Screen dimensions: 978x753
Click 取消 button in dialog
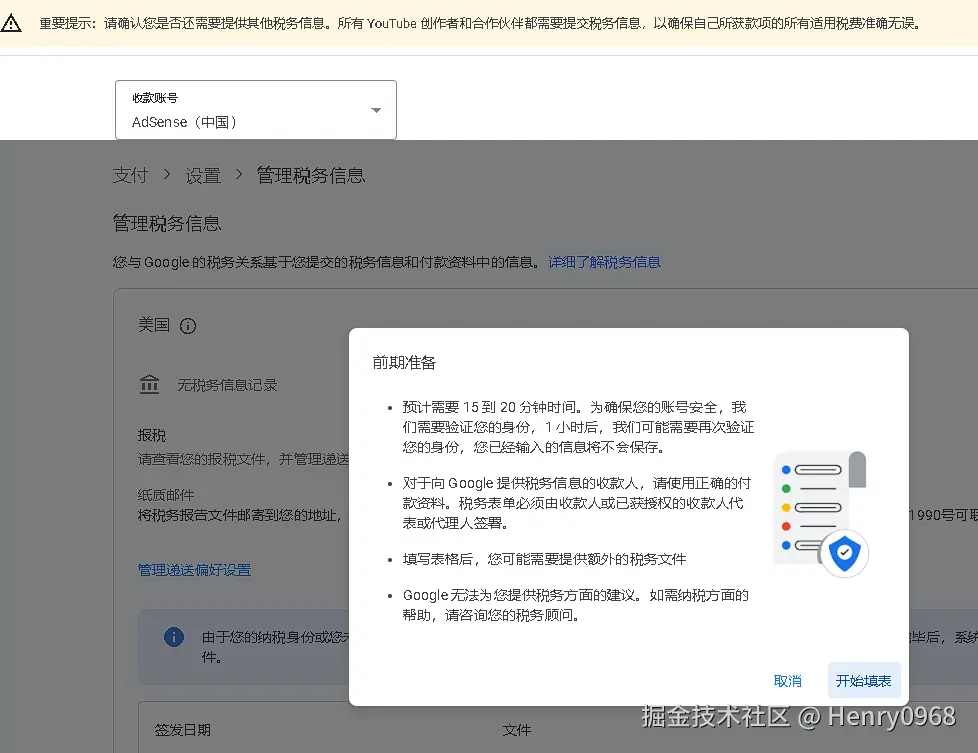pos(787,681)
